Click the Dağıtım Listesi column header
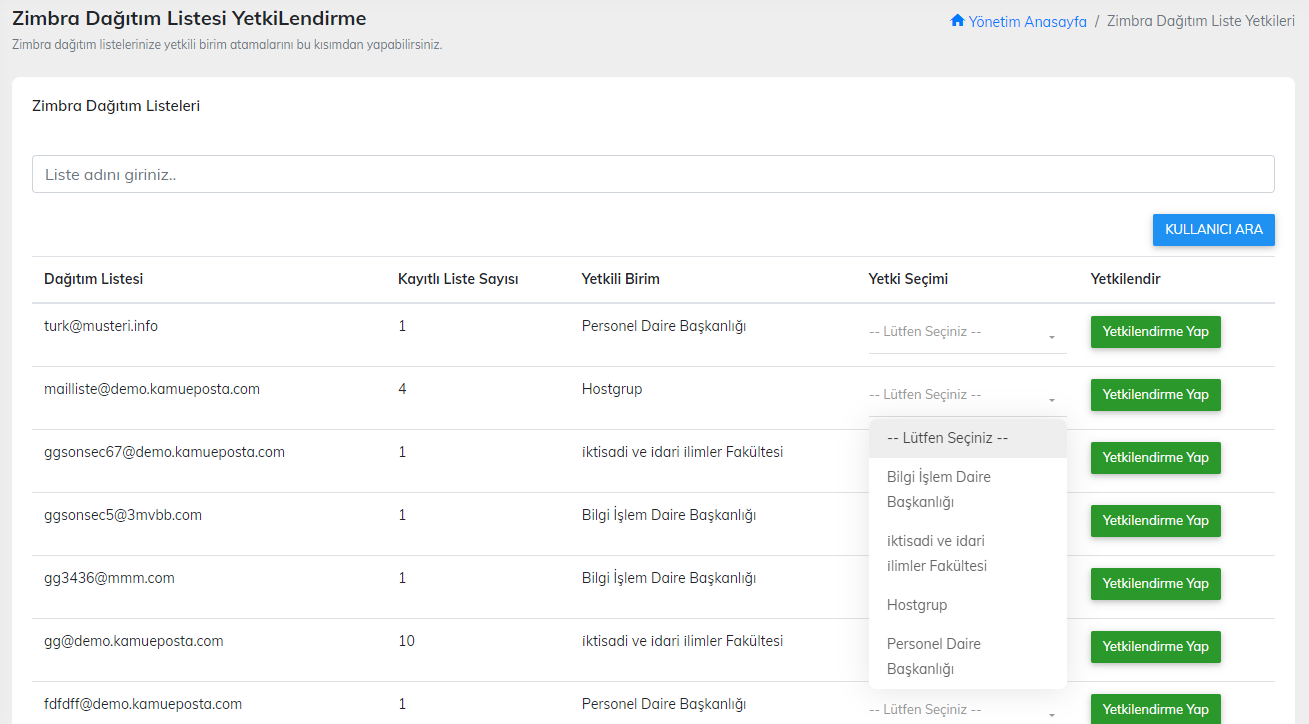Image resolution: width=1309 pixels, height=724 pixels. 93,279
